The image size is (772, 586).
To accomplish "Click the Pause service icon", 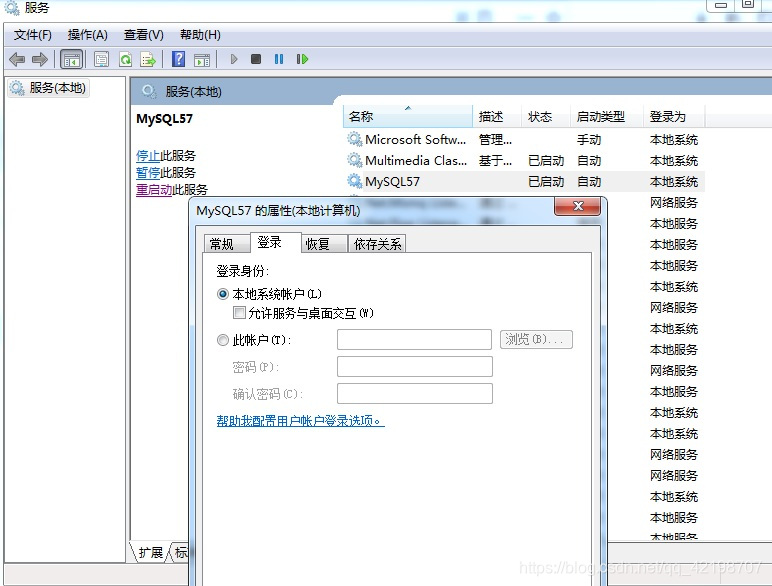I will point(279,59).
